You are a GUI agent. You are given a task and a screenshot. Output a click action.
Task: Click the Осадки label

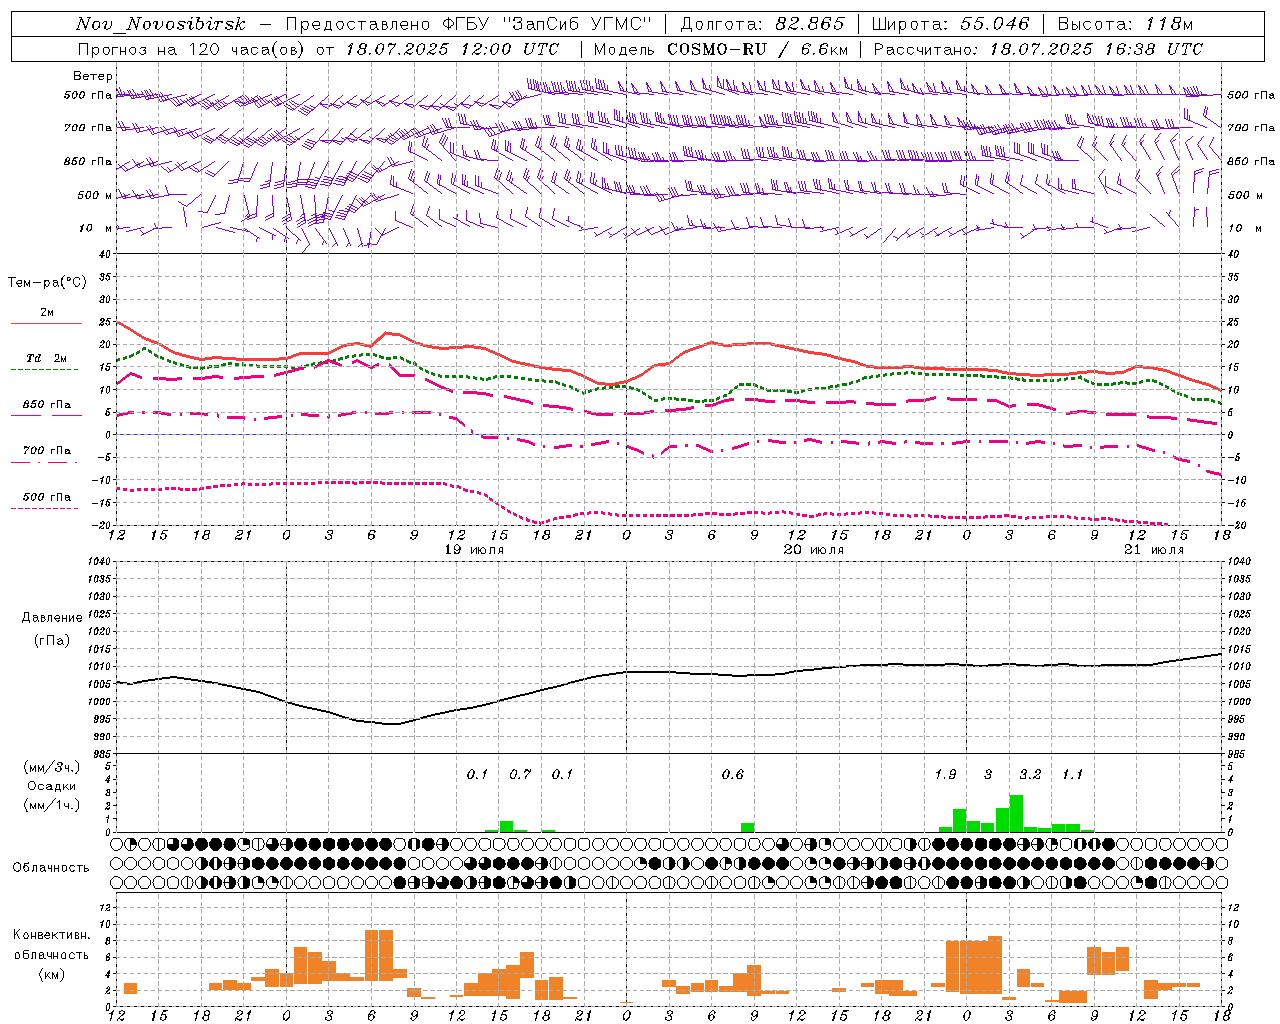[x=51, y=786]
